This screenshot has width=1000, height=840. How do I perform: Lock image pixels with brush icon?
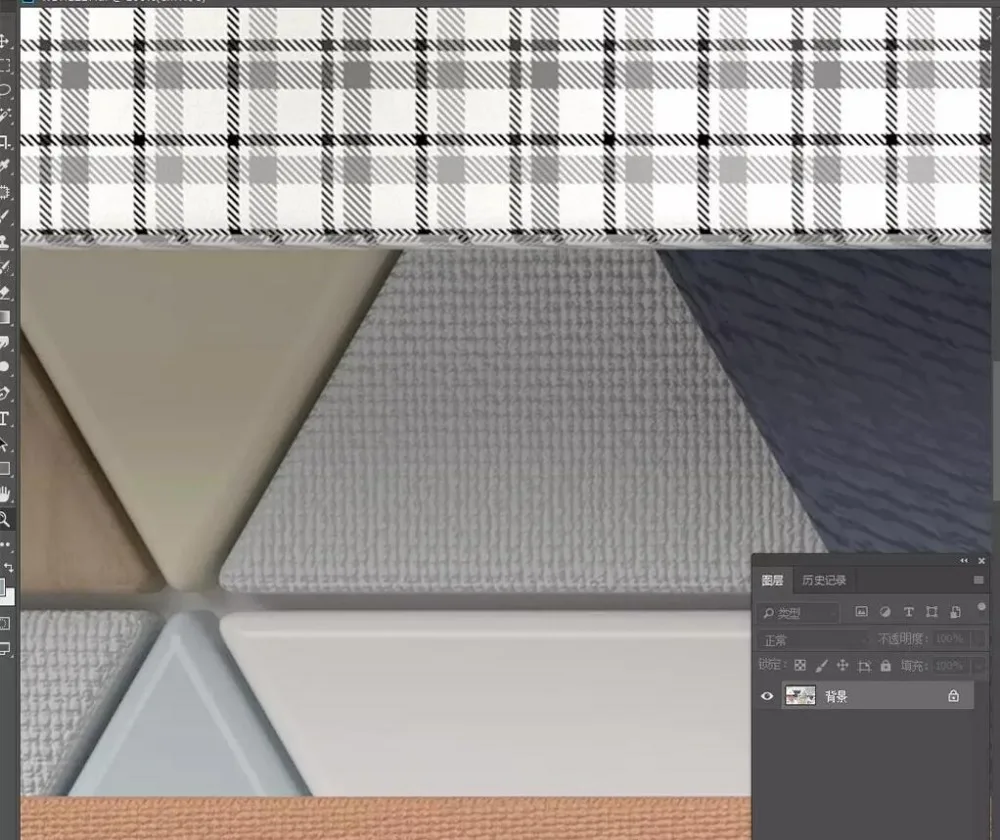point(821,666)
